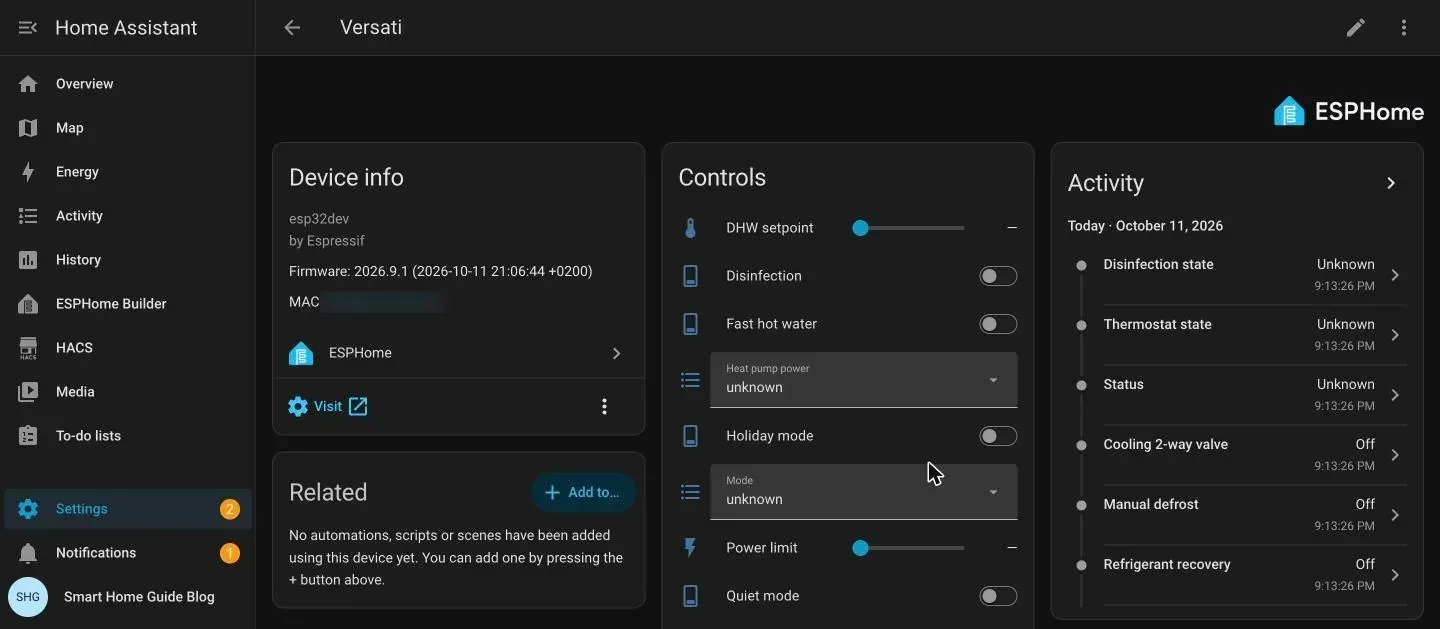
Task: Expand the Activity panel with its chevron
Action: pyautogui.click(x=1391, y=183)
